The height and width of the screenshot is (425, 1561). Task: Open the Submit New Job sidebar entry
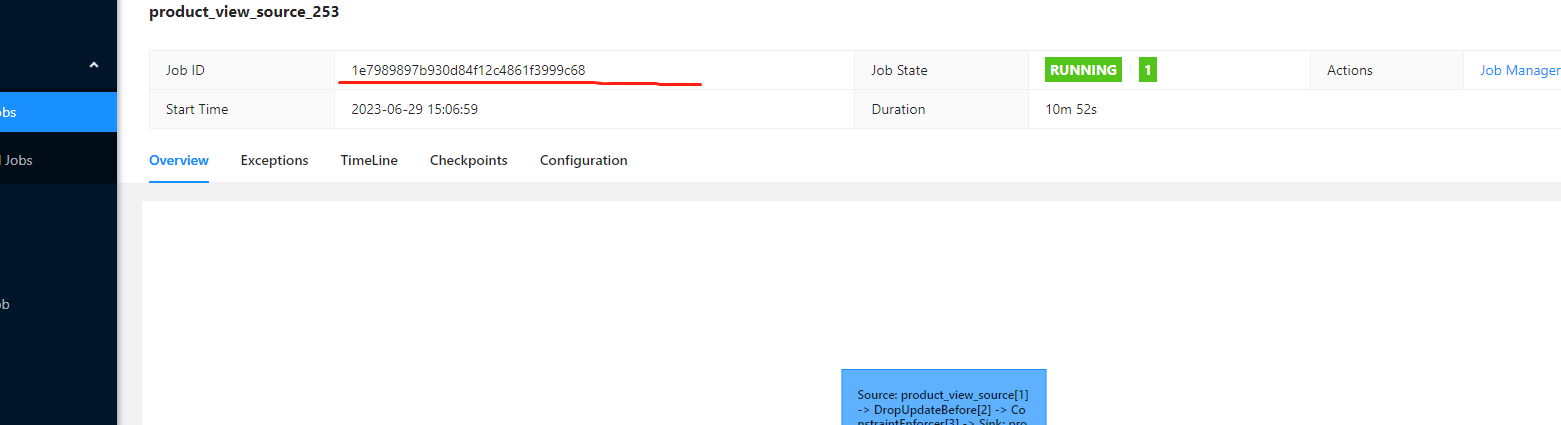click(x=58, y=305)
